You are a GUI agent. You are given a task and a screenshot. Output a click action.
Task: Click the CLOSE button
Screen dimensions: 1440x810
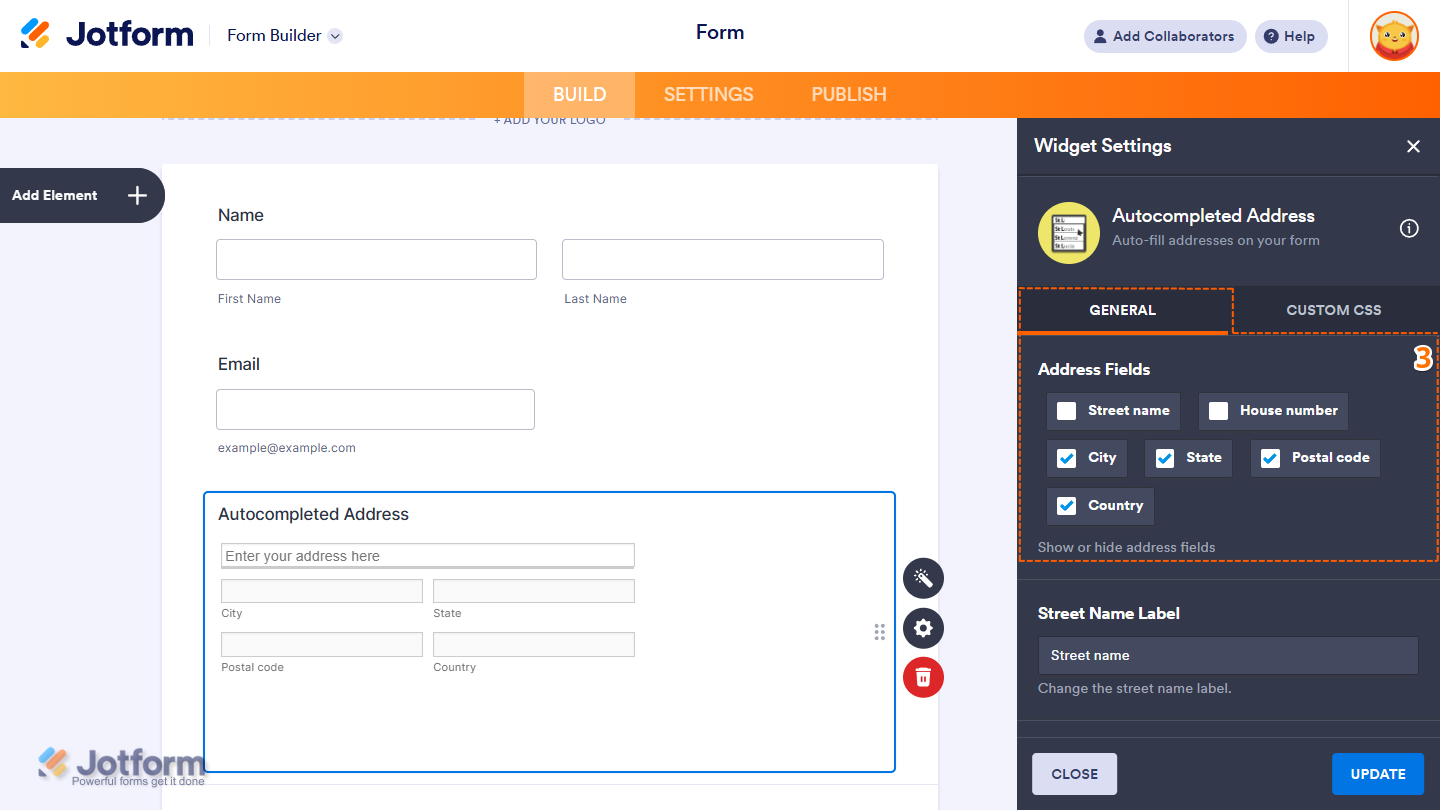pos(1075,774)
